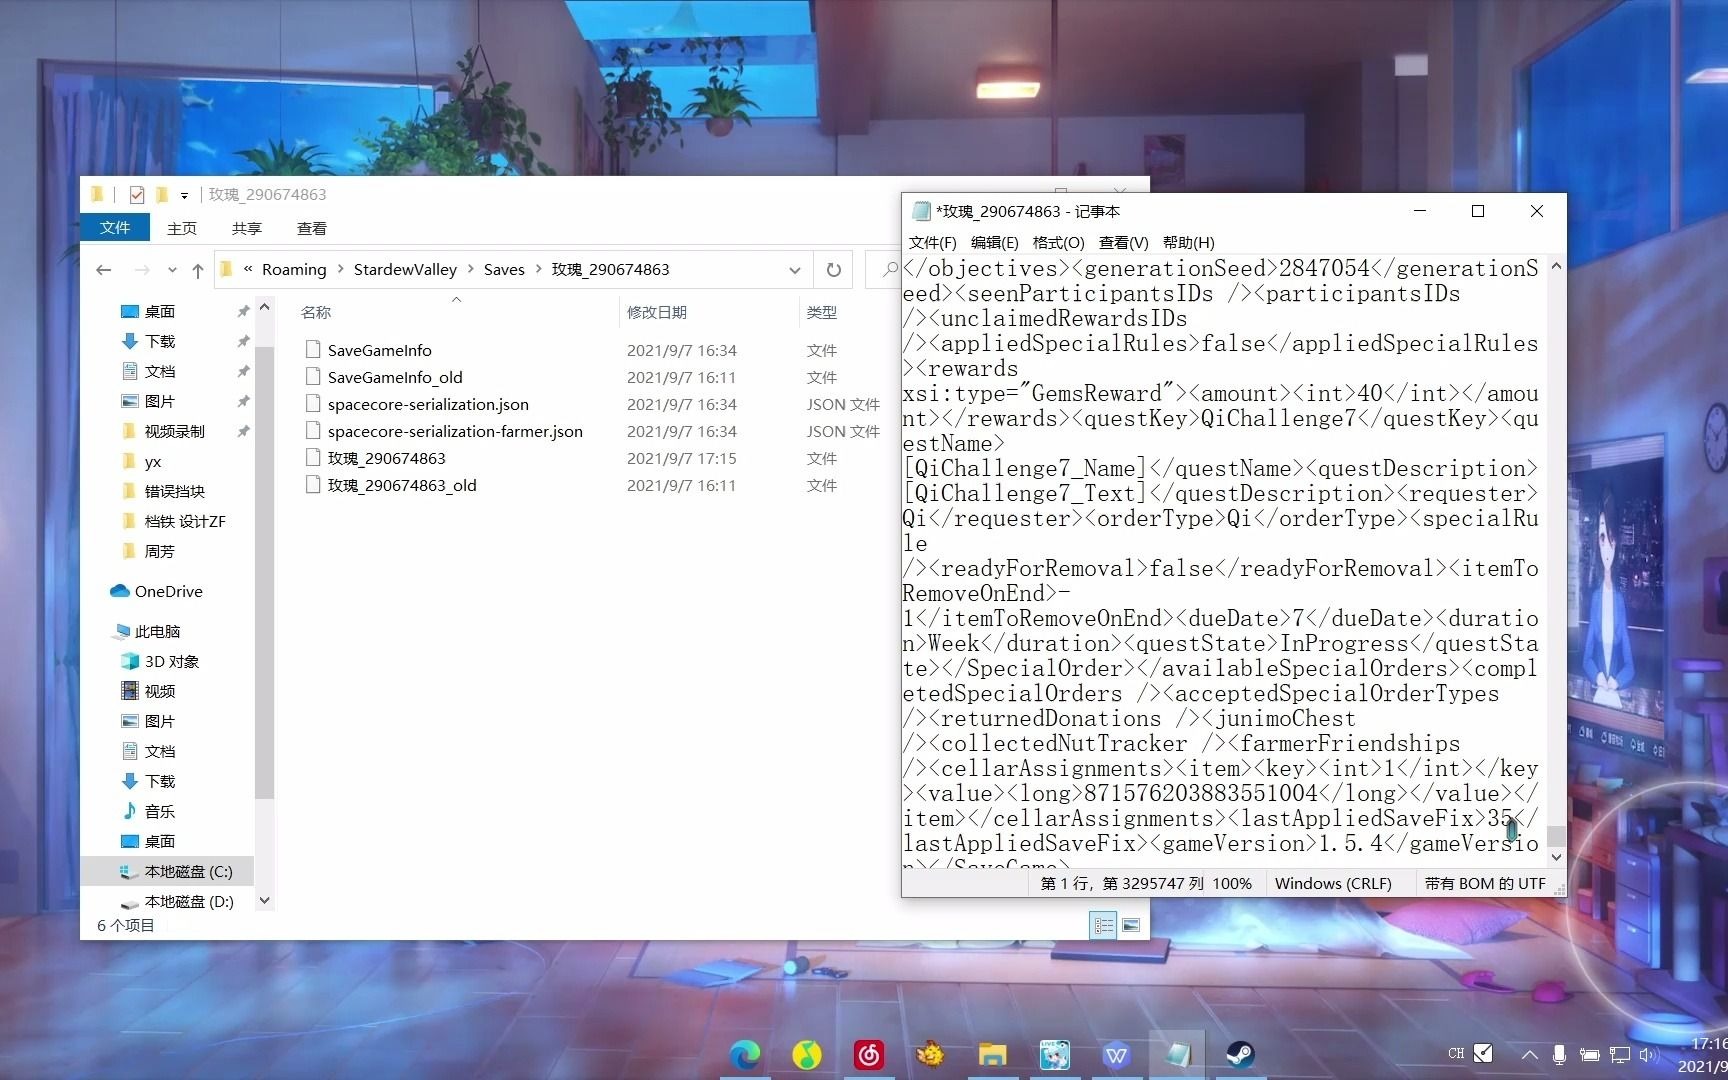1728x1080 pixels.
Task: Select spacecore-serialization.json file icon
Action: point(313,404)
